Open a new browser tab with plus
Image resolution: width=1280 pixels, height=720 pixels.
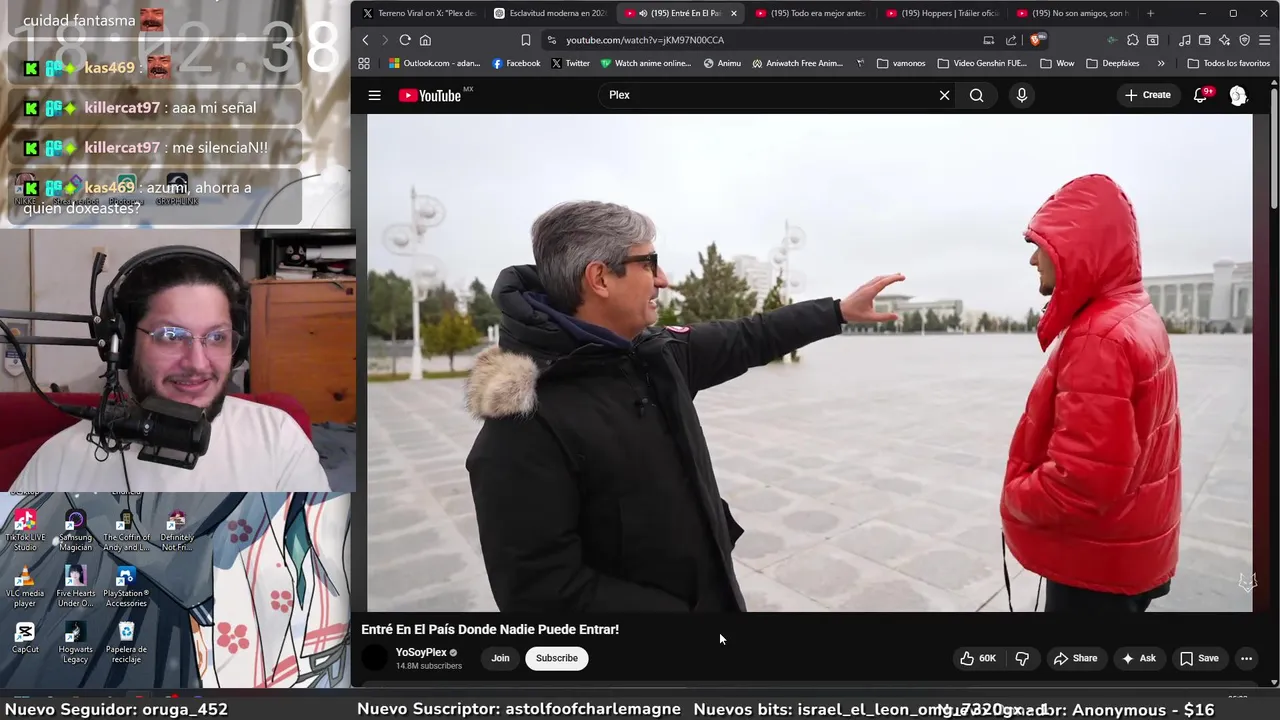(x=1150, y=13)
